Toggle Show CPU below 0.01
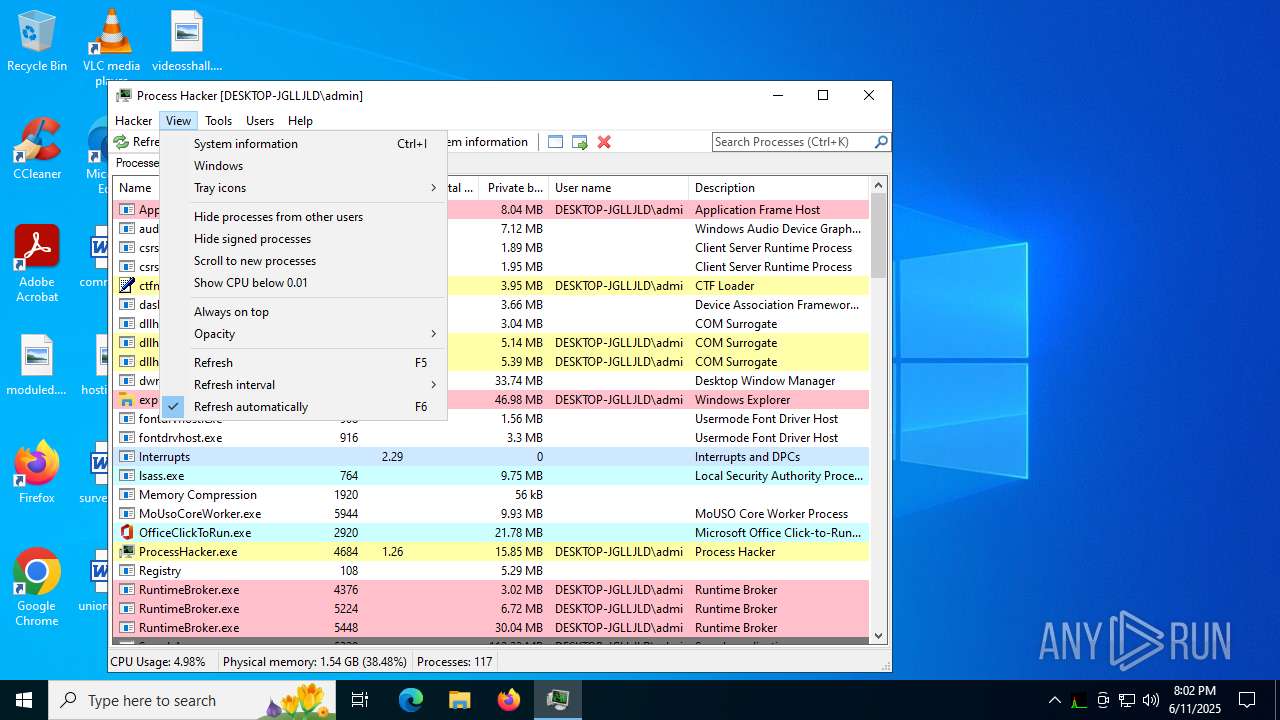This screenshot has width=1280, height=720. coord(303,282)
